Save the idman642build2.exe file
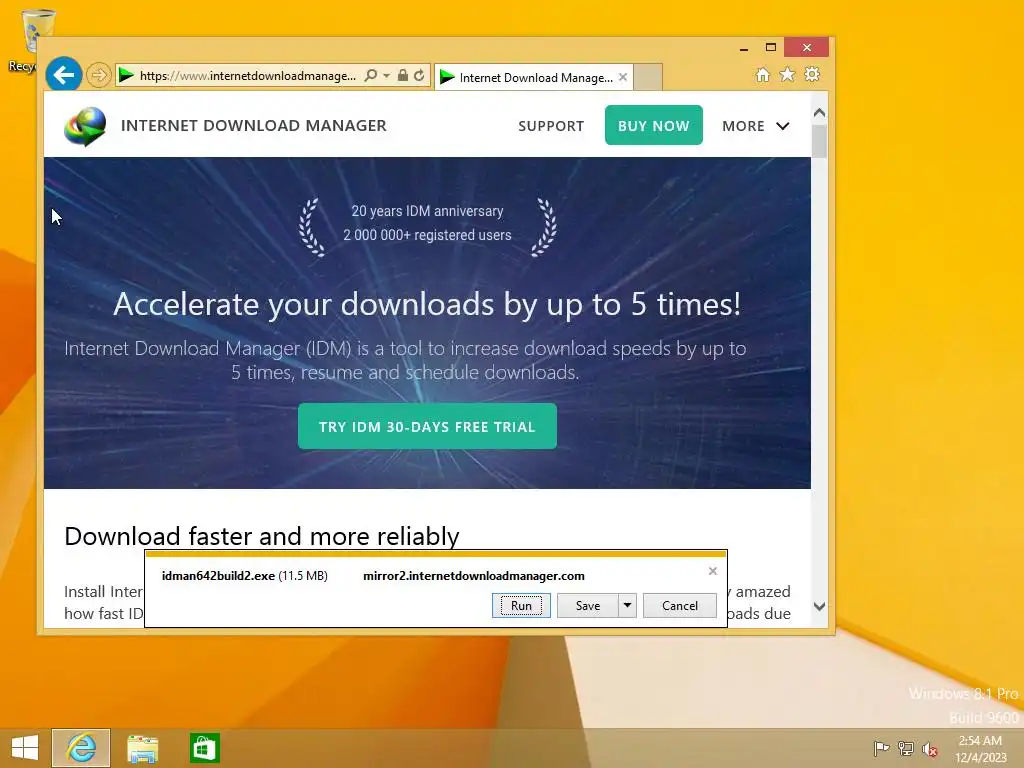 click(x=588, y=605)
